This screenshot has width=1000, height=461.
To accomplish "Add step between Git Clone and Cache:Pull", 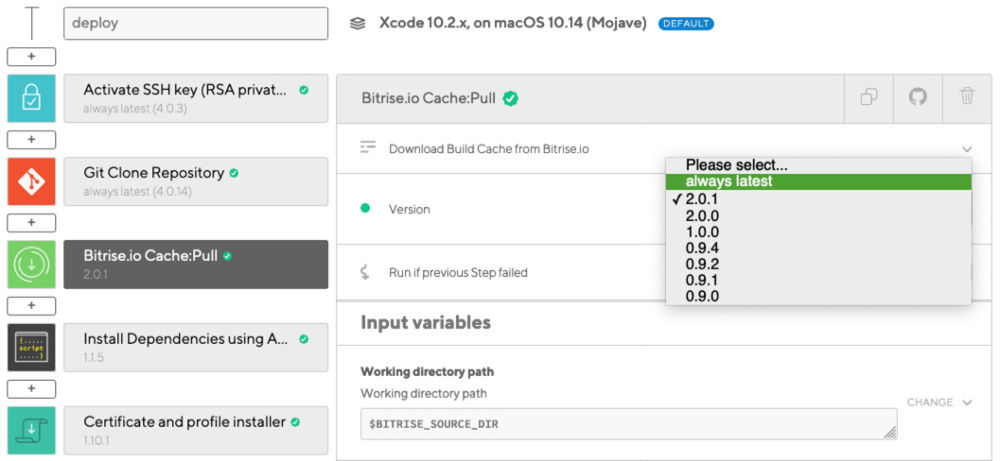I will click(31, 223).
